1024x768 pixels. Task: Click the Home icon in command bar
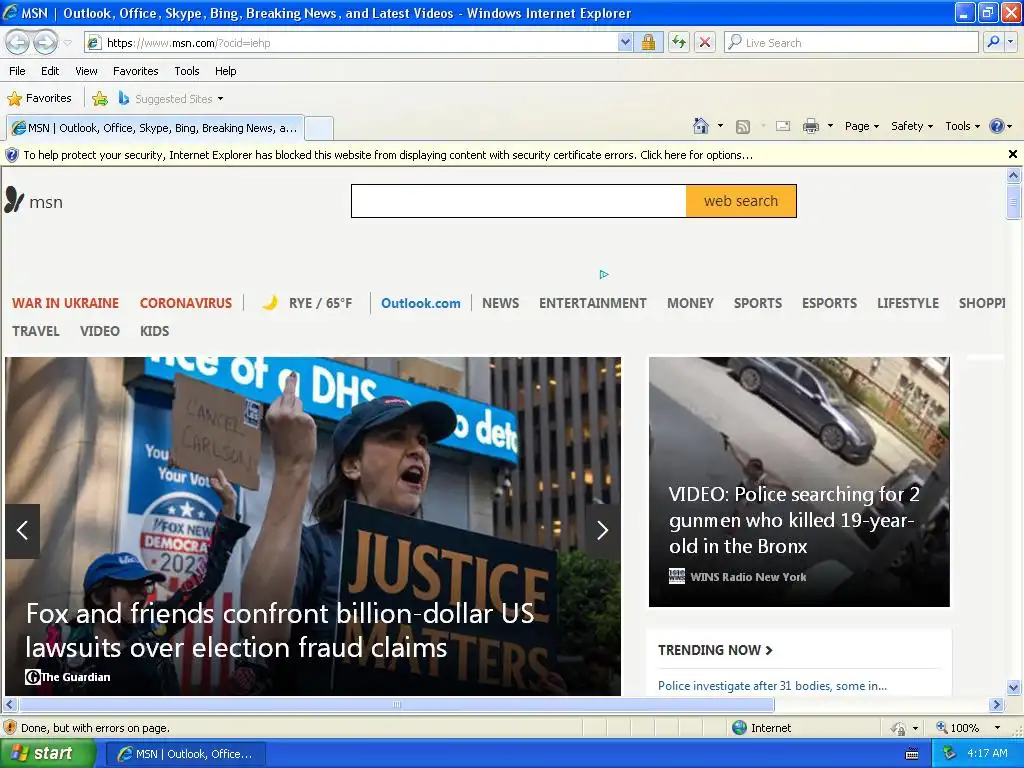point(701,126)
